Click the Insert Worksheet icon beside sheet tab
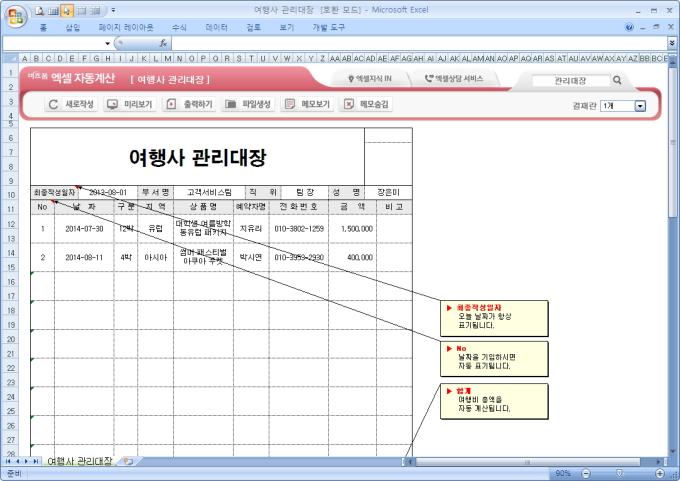The height and width of the screenshot is (481, 680). (128, 461)
